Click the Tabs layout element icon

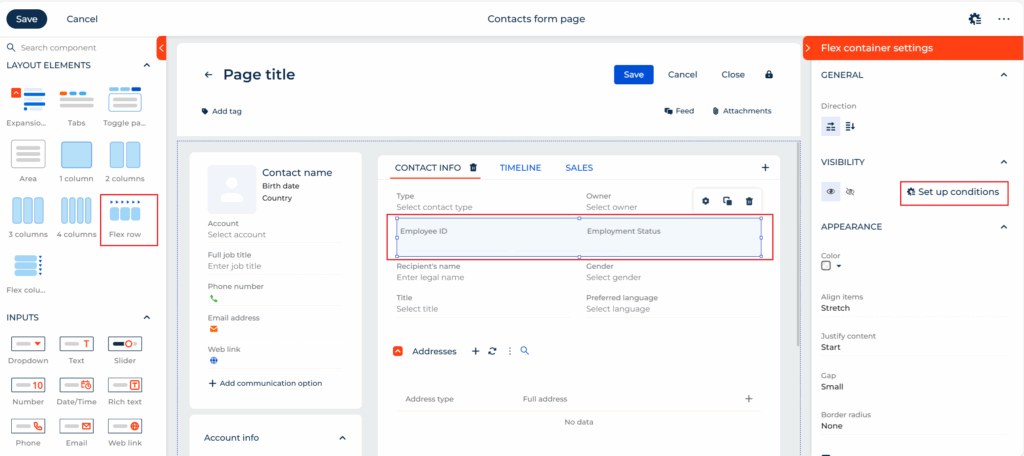click(76, 100)
